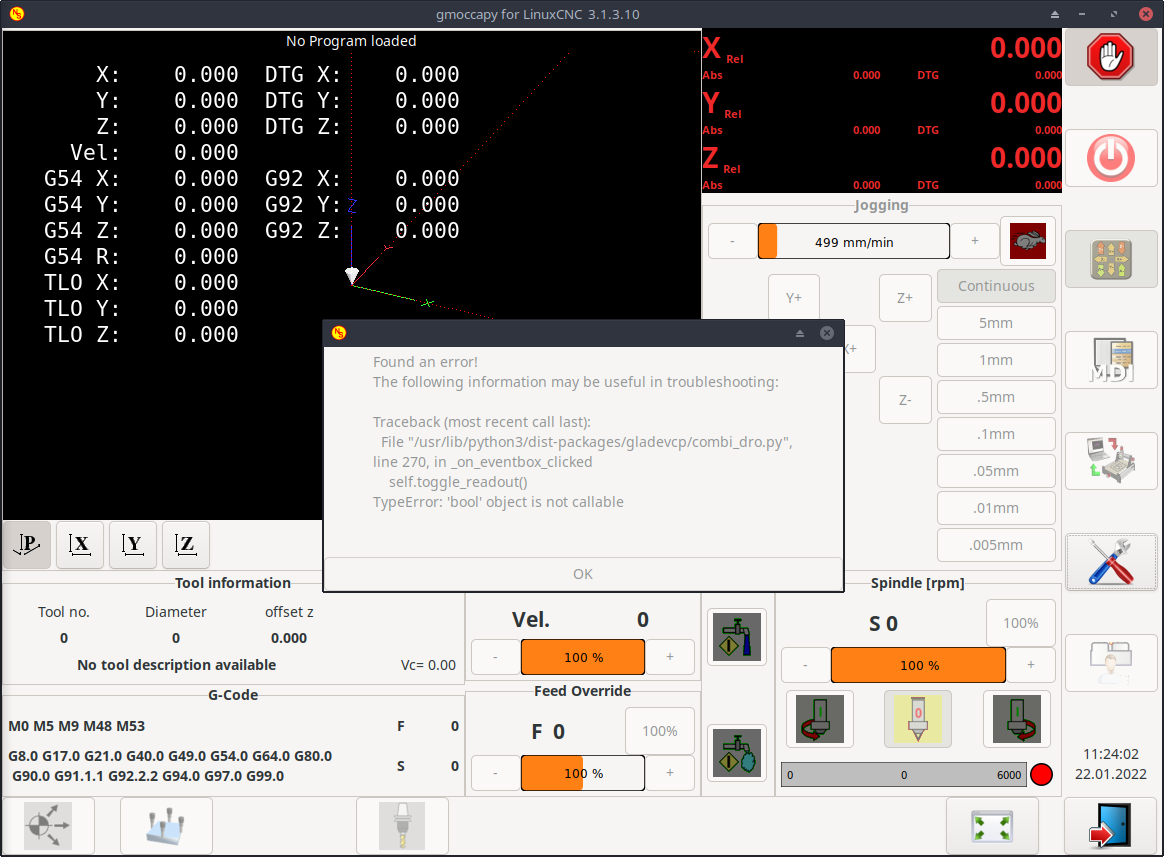Adjust the 499 mm/min jog slider
This screenshot has width=1164, height=857.
pyautogui.click(x=854, y=241)
